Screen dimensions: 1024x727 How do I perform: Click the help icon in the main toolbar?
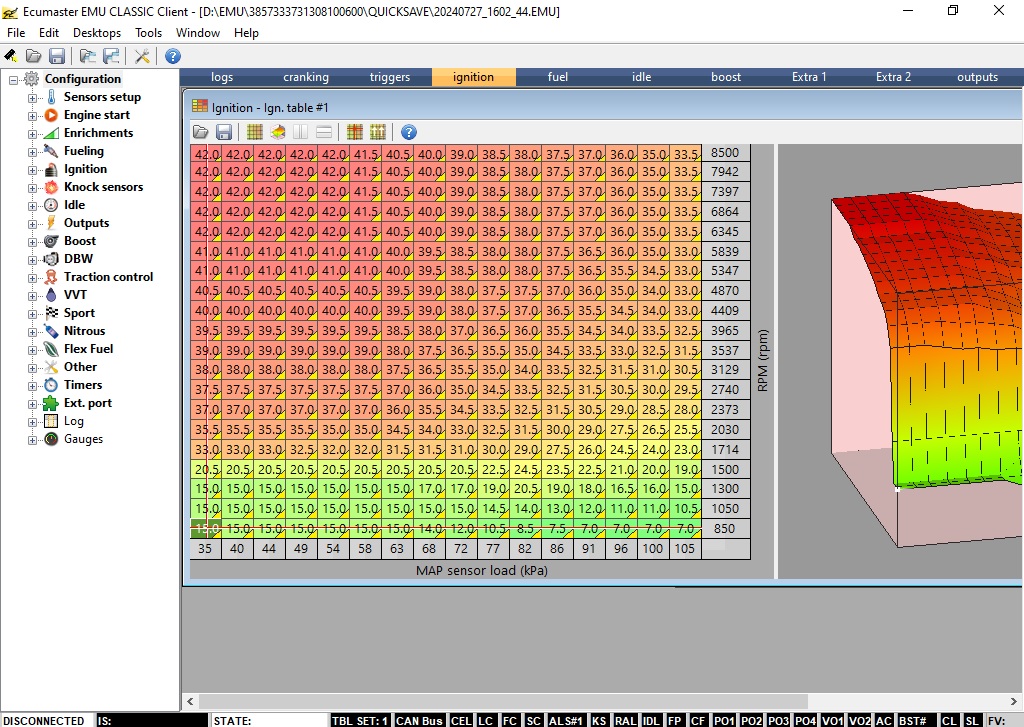click(x=172, y=56)
